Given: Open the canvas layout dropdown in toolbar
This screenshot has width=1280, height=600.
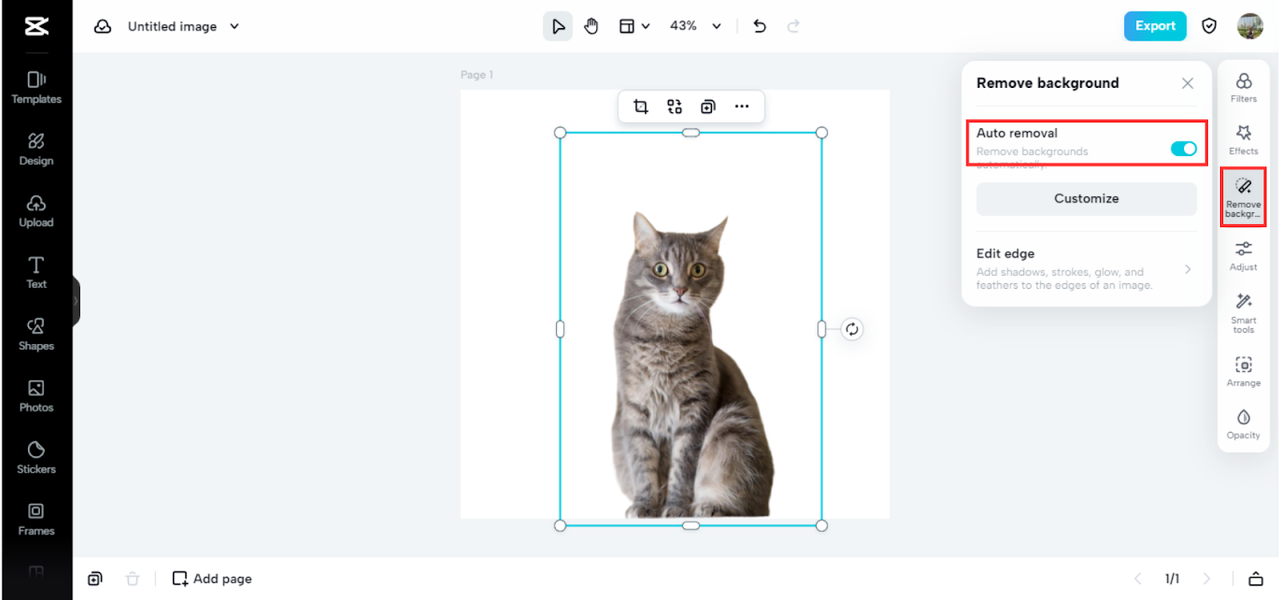Looking at the screenshot, I should [634, 26].
